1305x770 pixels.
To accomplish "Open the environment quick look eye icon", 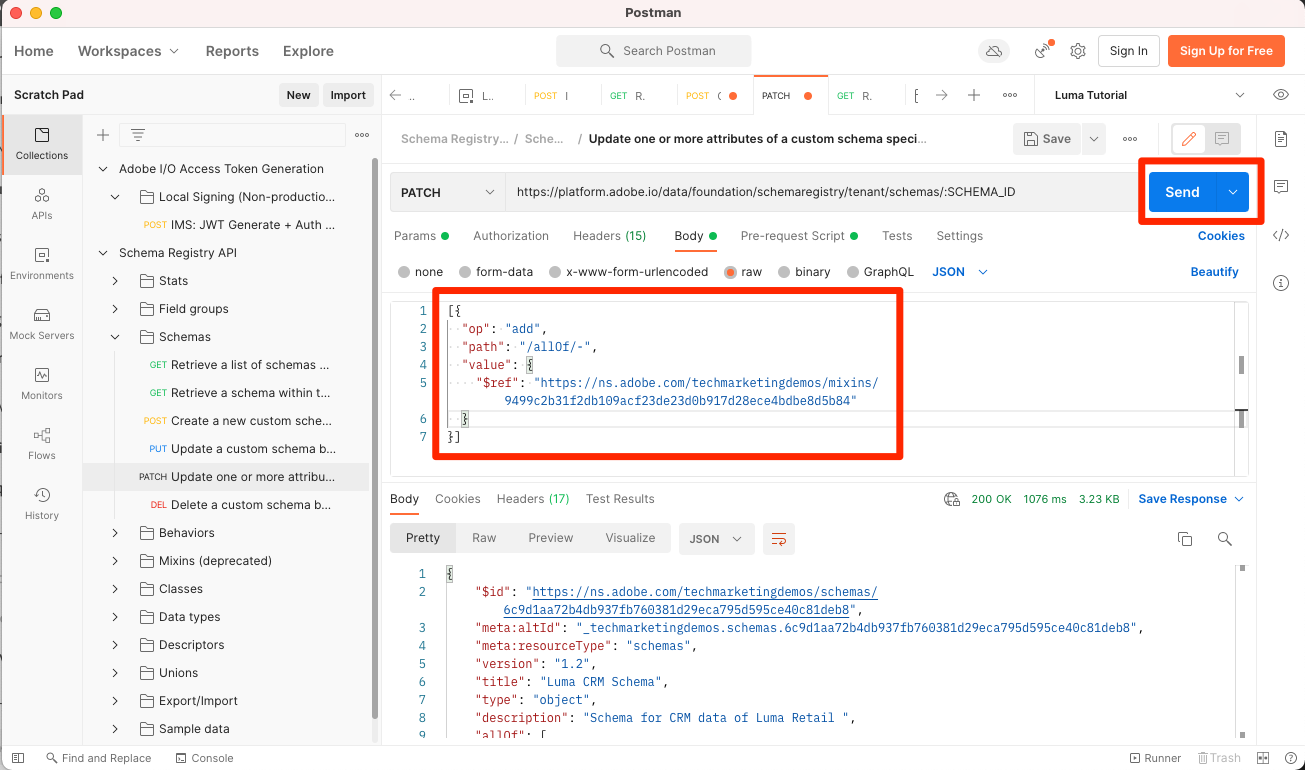I will pyautogui.click(x=1281, y=95).
